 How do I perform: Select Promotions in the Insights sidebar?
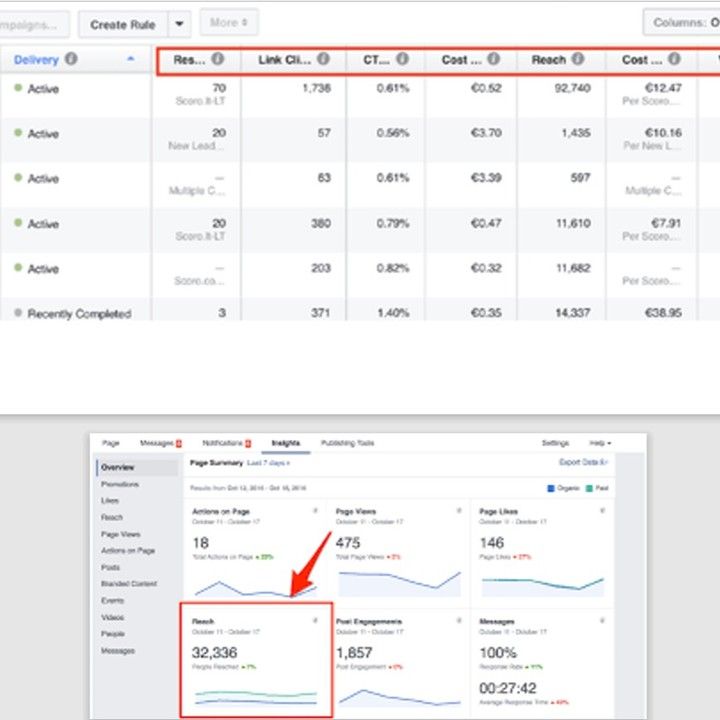coord(119,484)
